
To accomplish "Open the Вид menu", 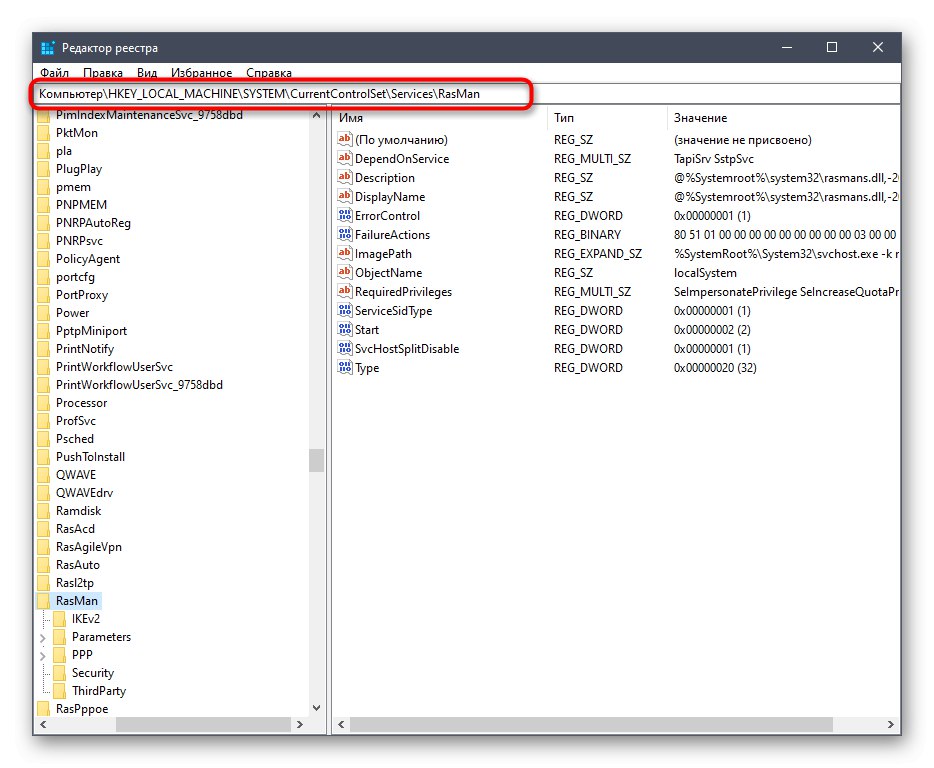I will point(147,73).
